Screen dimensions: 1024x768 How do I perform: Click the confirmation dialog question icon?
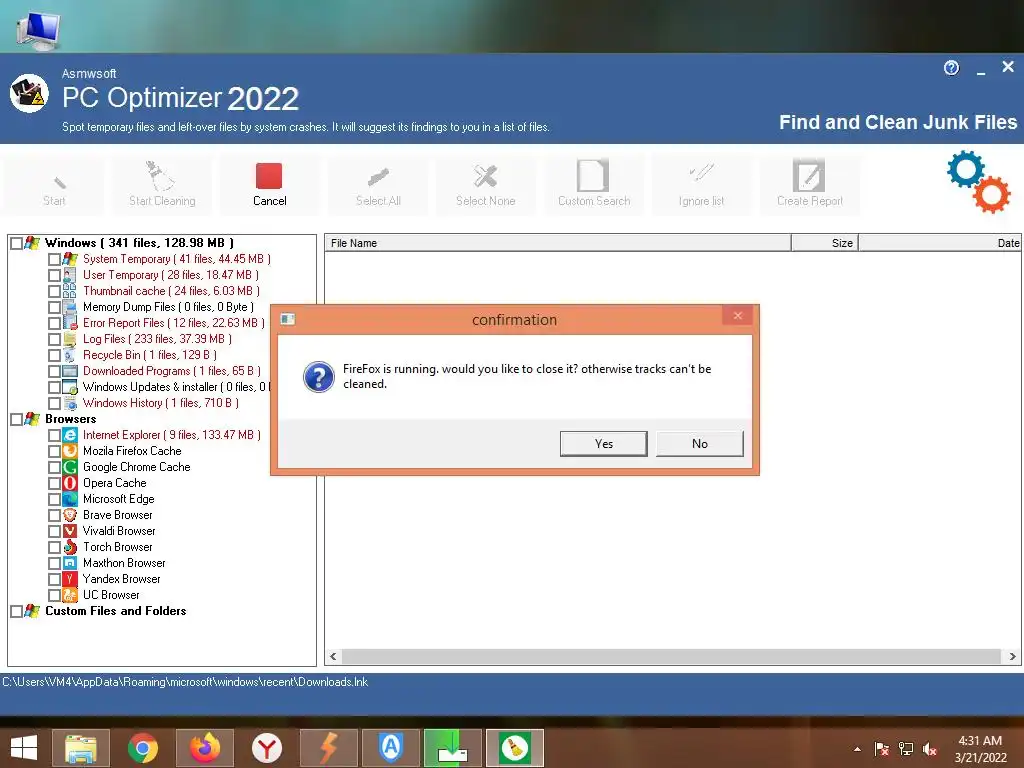[319, 377]
